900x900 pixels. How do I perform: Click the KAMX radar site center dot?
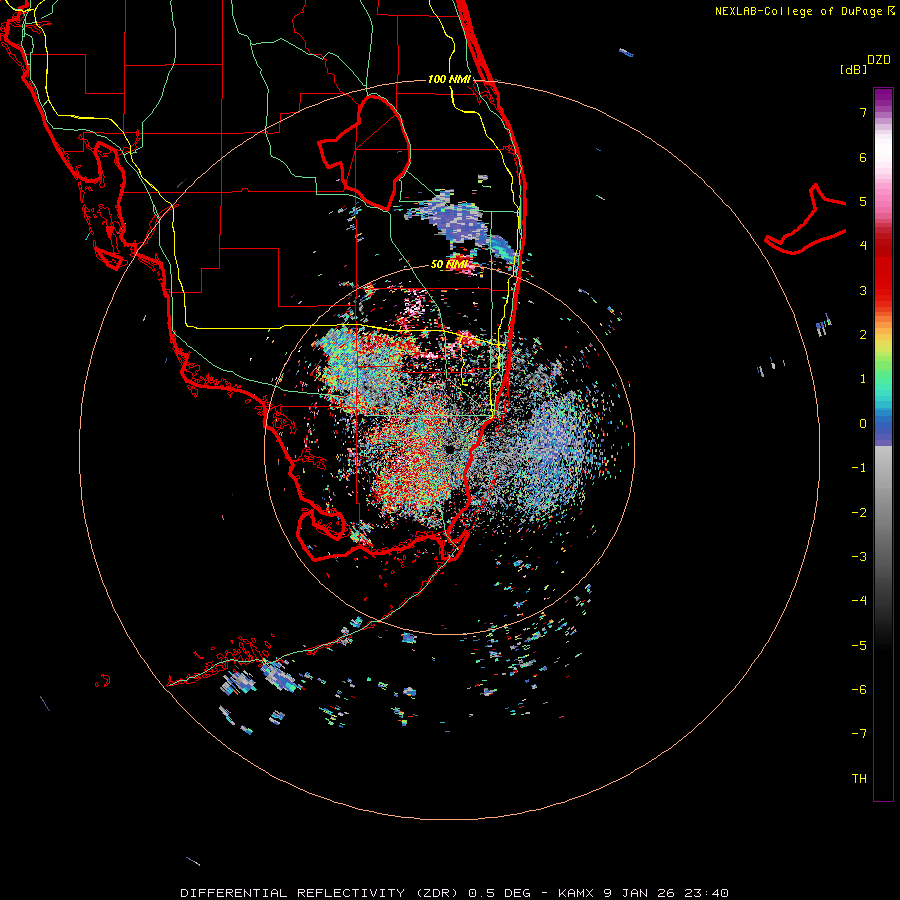click(451, 449)
